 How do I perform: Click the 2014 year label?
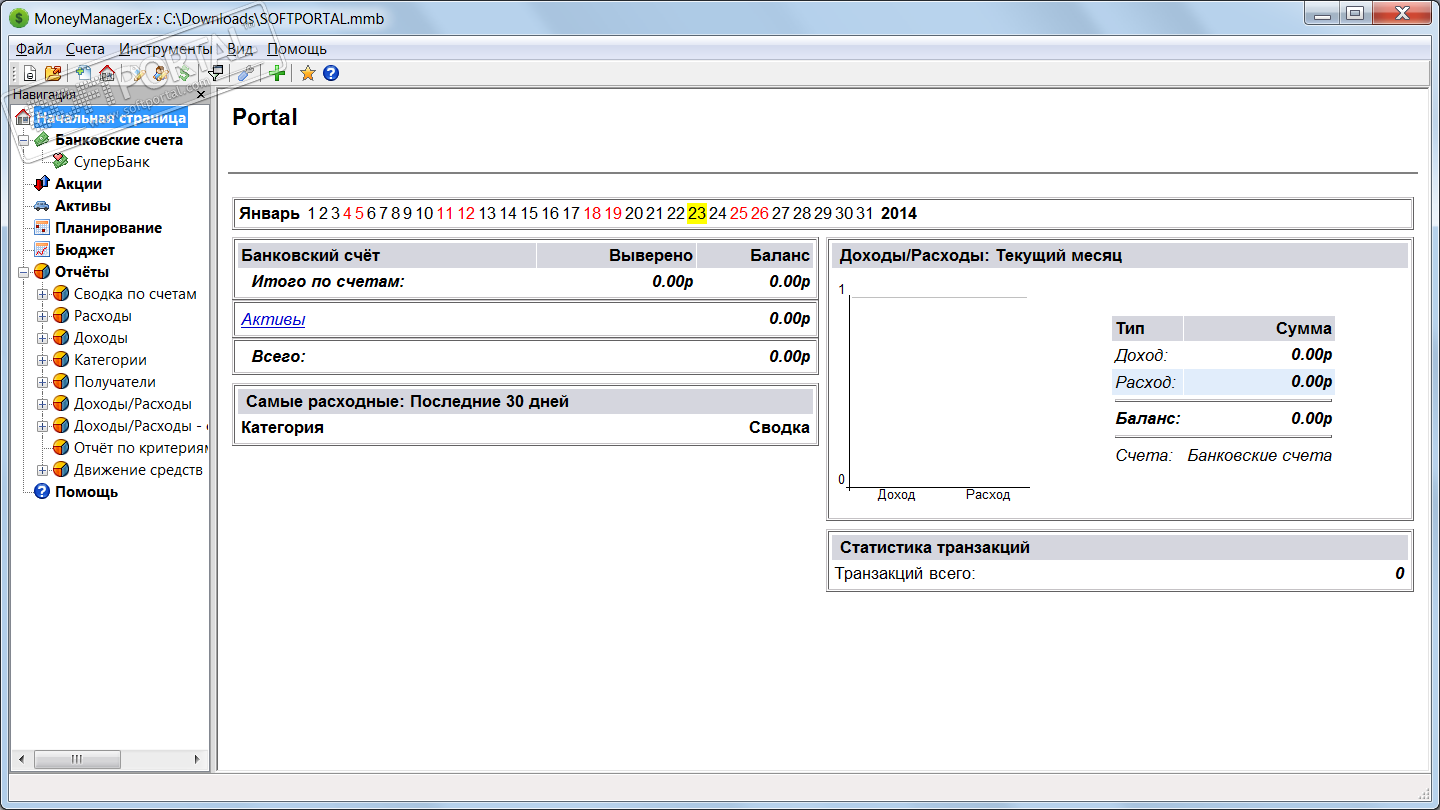[899, 213]
